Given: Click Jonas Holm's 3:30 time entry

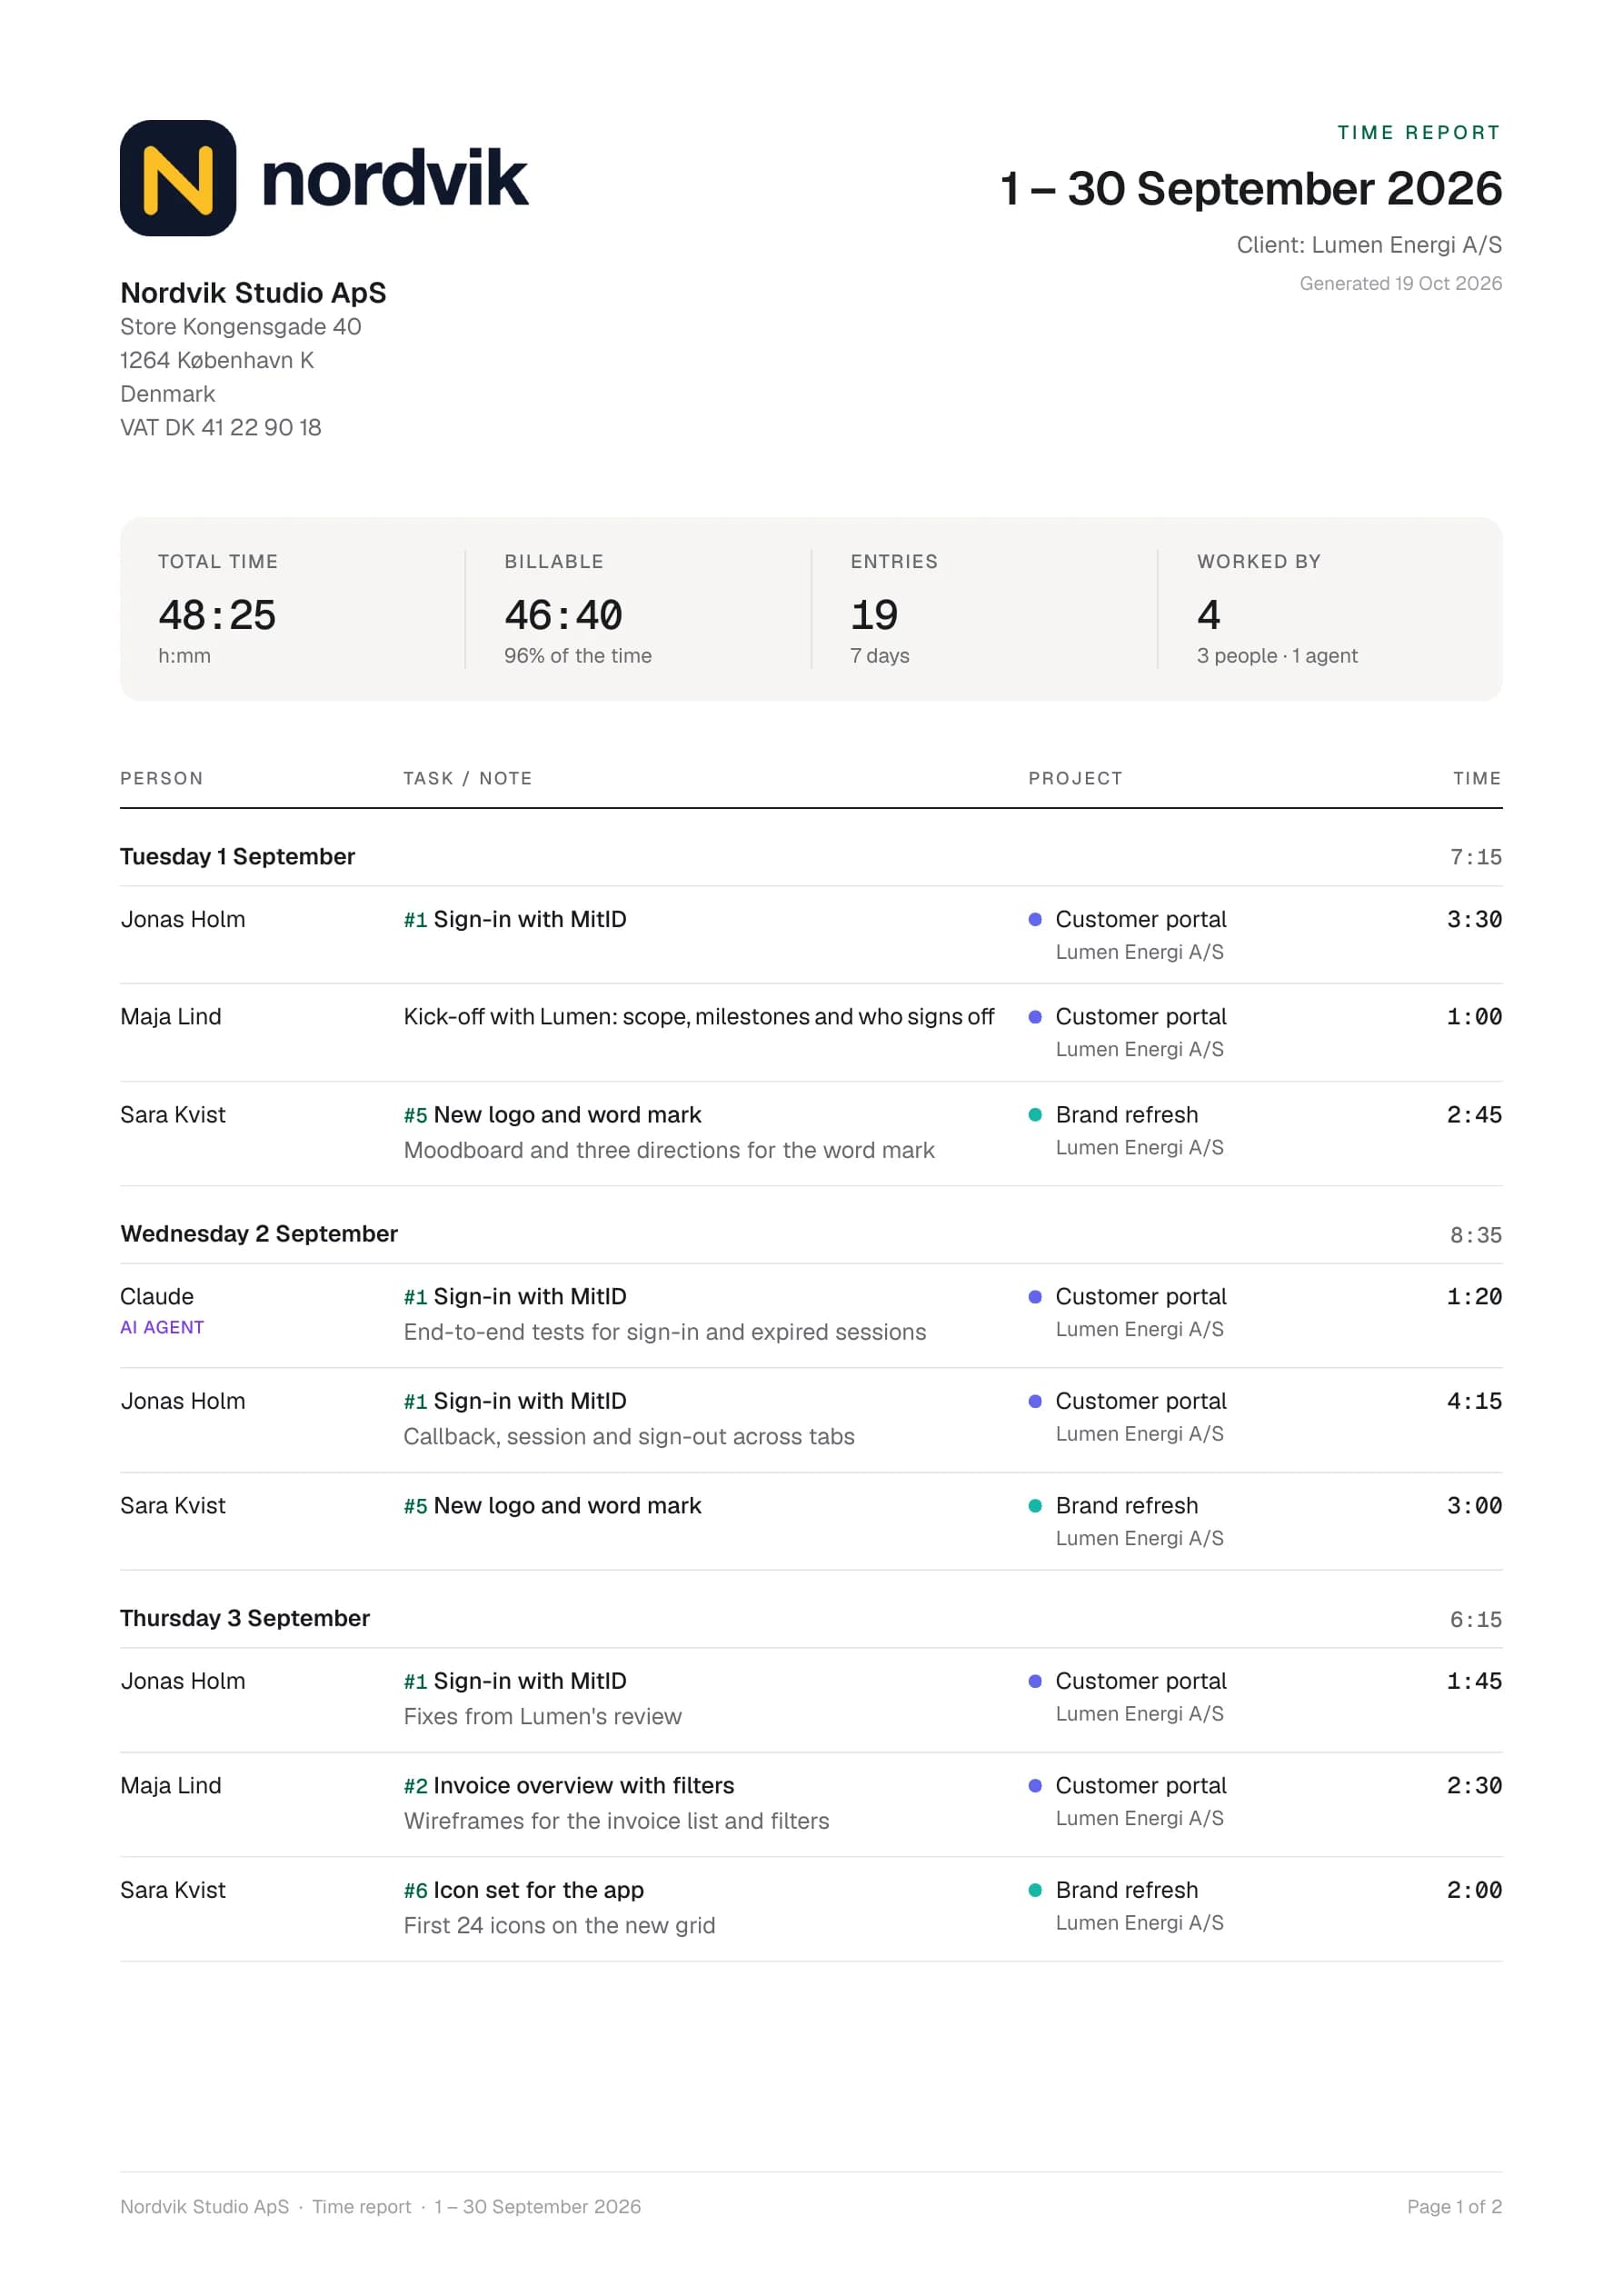Looking at the screenshot, I should pos(1474,919).
